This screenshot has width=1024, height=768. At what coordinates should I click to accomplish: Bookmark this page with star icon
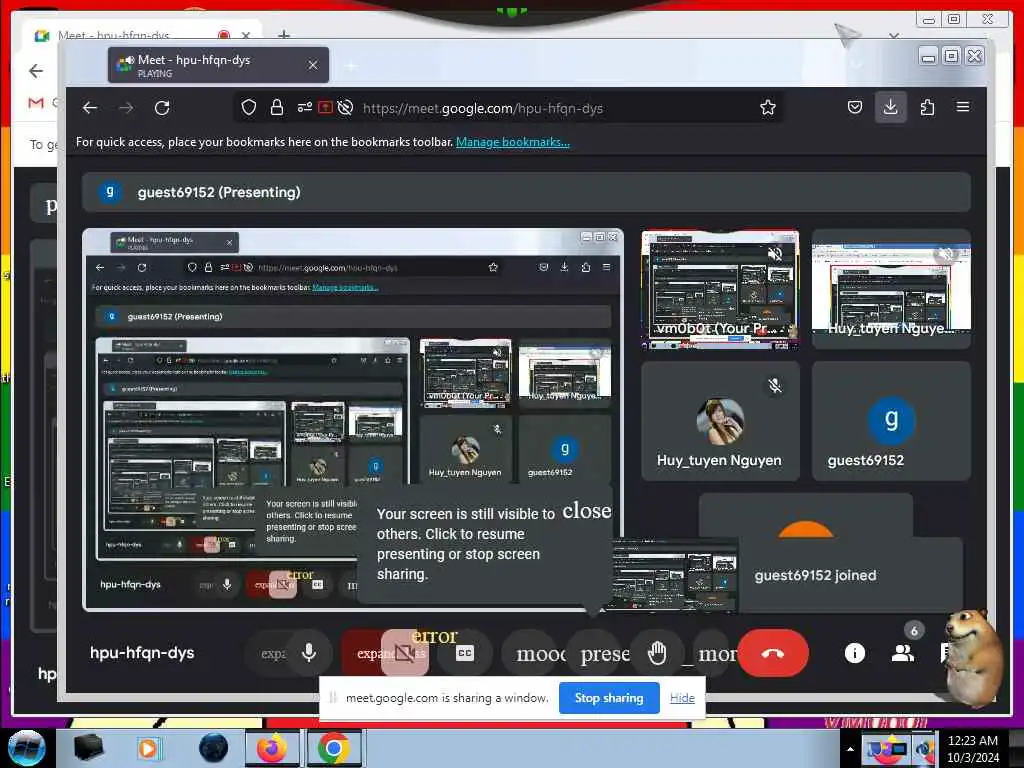[x=768, y=108]
